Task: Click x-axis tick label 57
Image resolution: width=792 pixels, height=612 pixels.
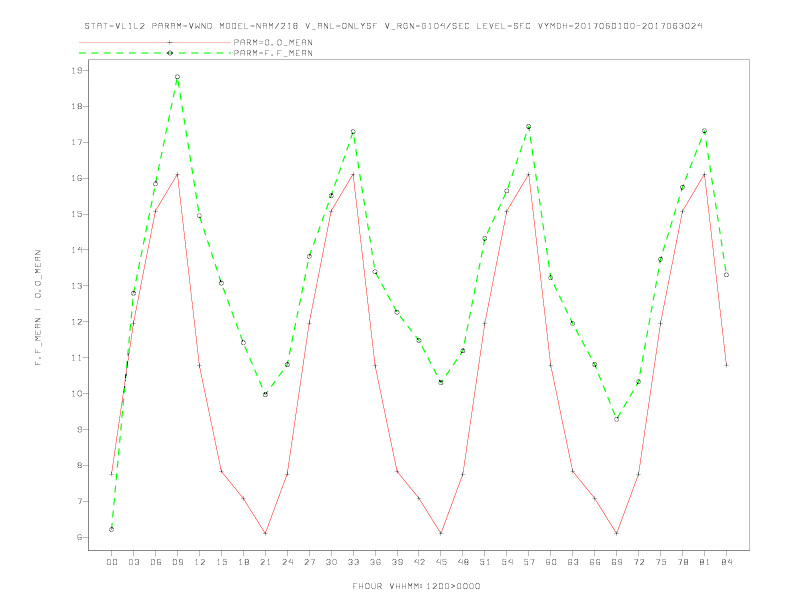Action: [x=529, y=562]
